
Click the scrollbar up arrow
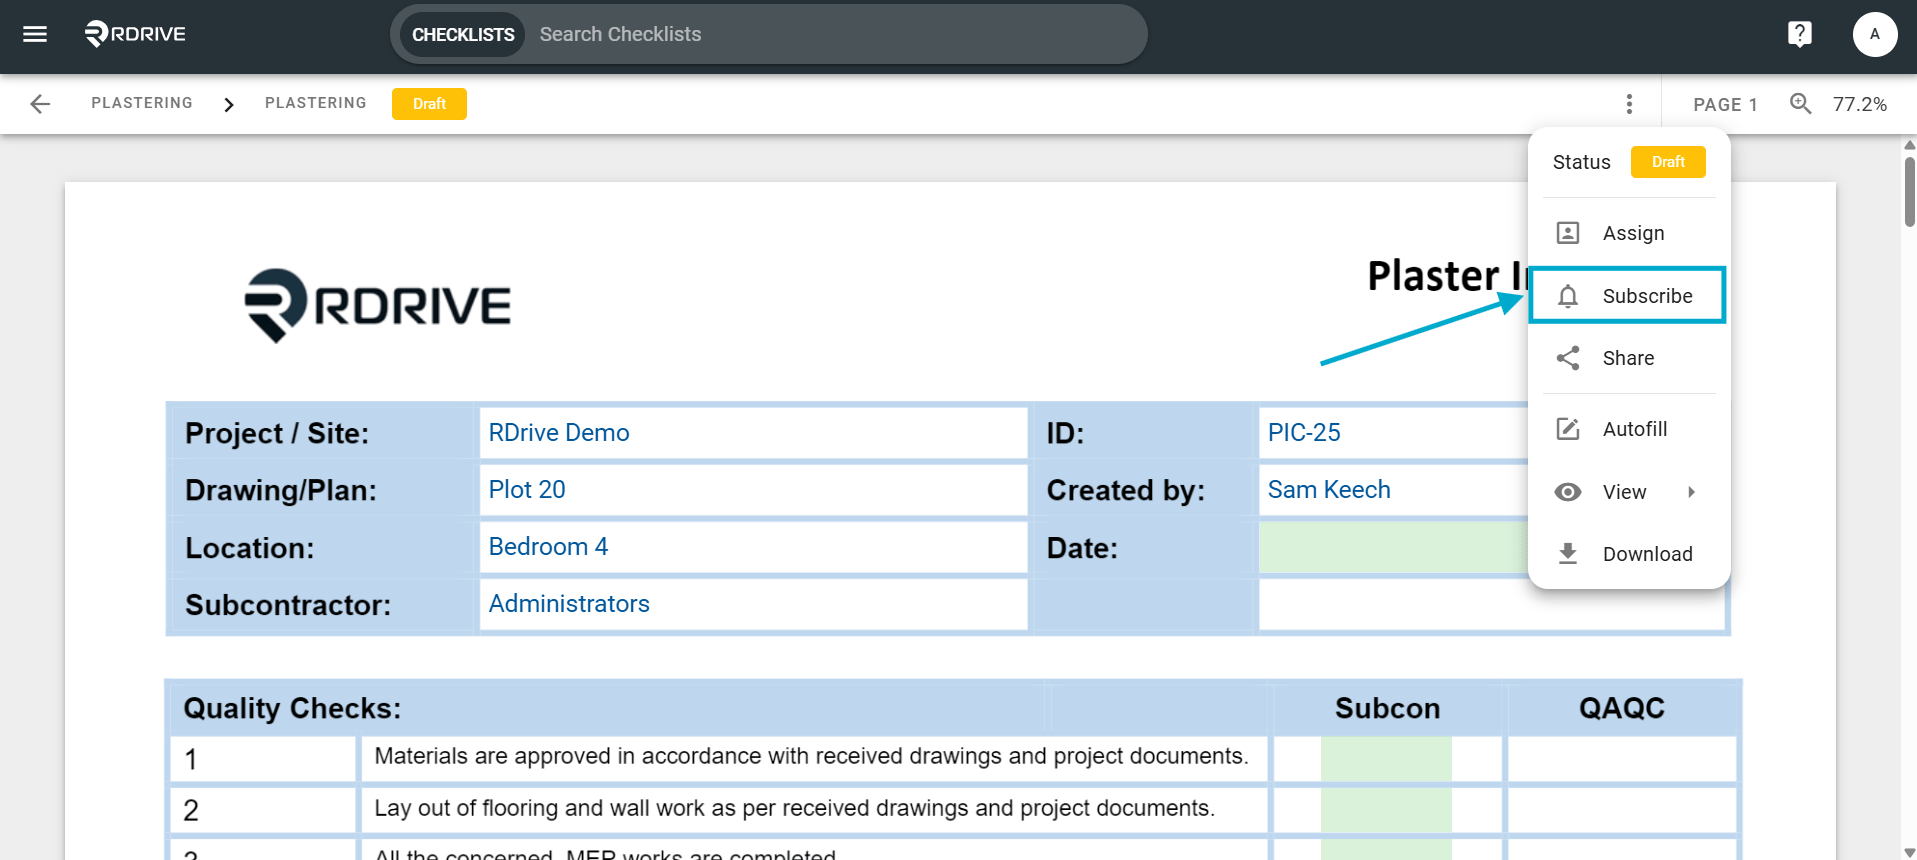(1909, 145)
